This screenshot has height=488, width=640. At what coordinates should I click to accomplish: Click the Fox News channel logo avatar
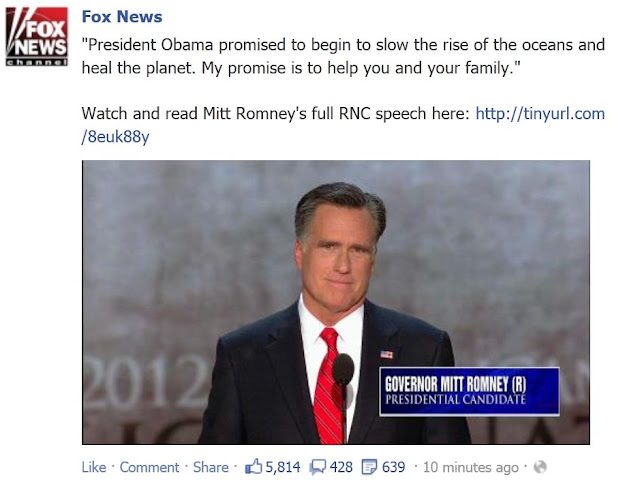37,37
